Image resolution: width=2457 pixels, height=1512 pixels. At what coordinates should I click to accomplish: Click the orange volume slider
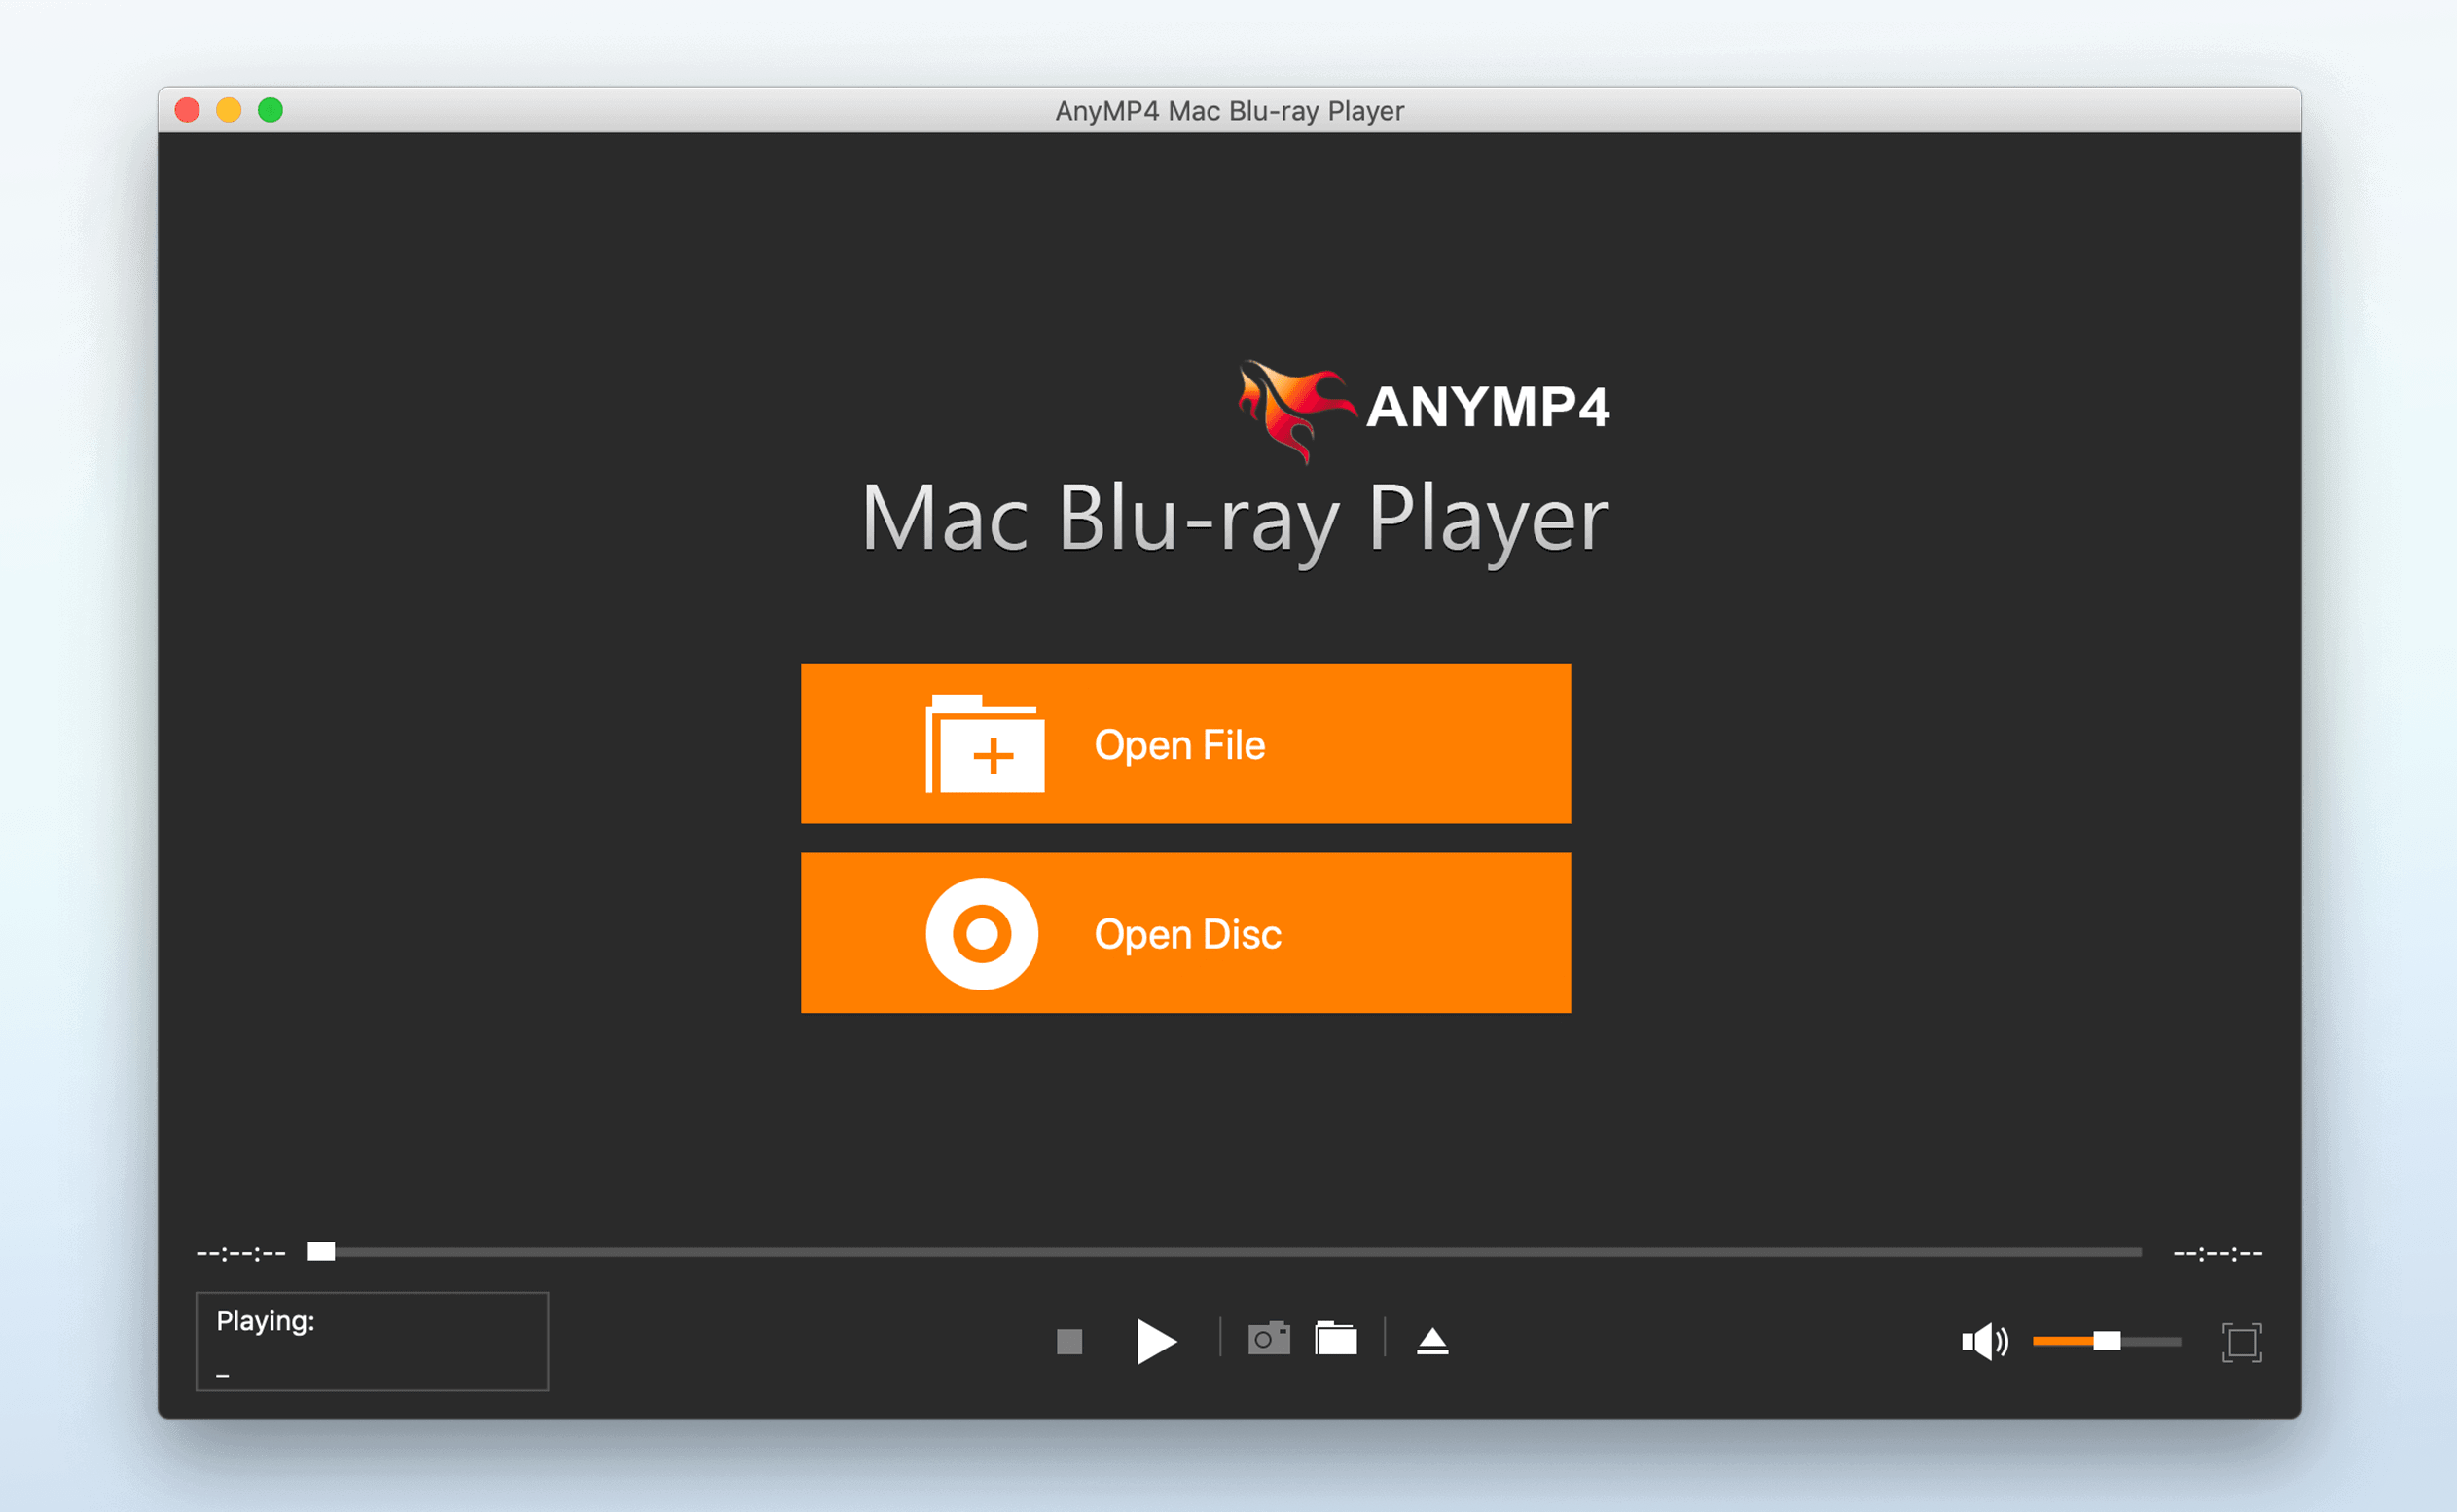[2107, 1341]
